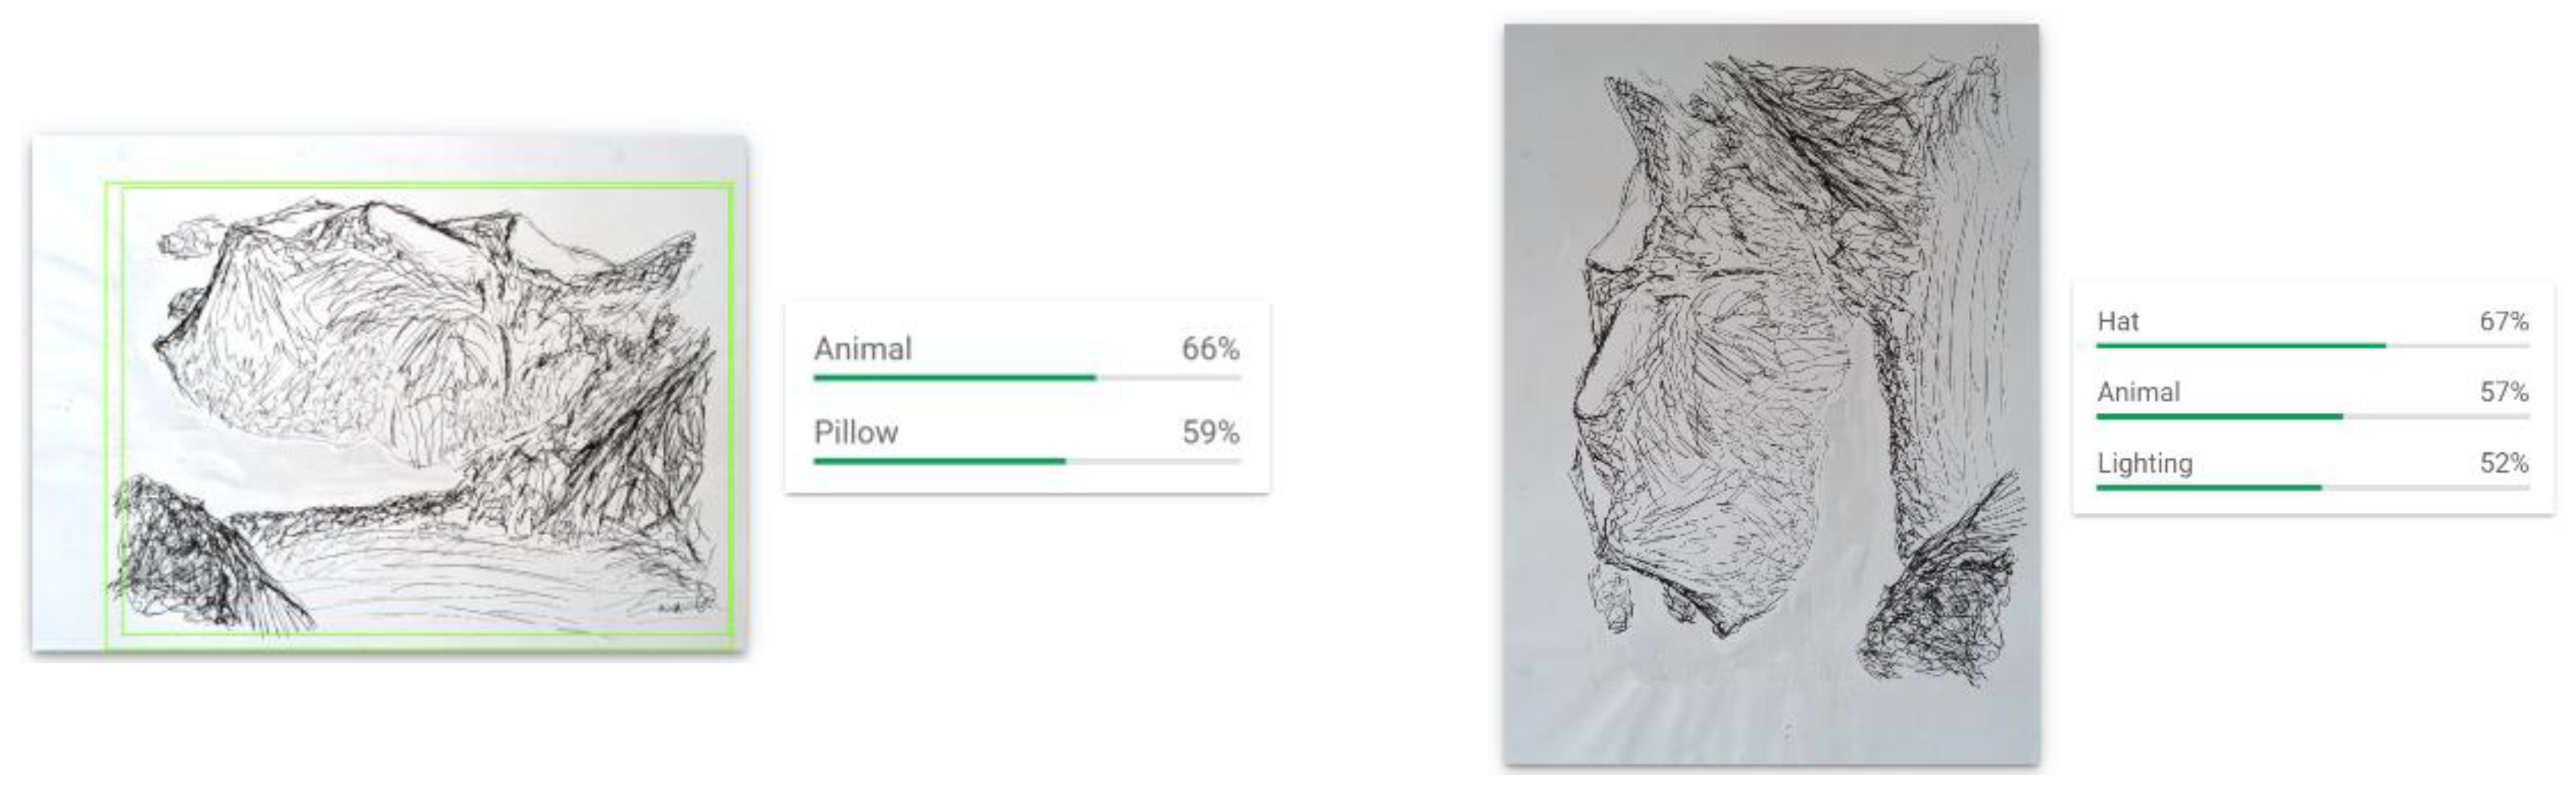Click the portrait-oriented rotated sketch image
This screenshot has width=2576, height=794.
pyautogui.click(x=1770, y=395)
